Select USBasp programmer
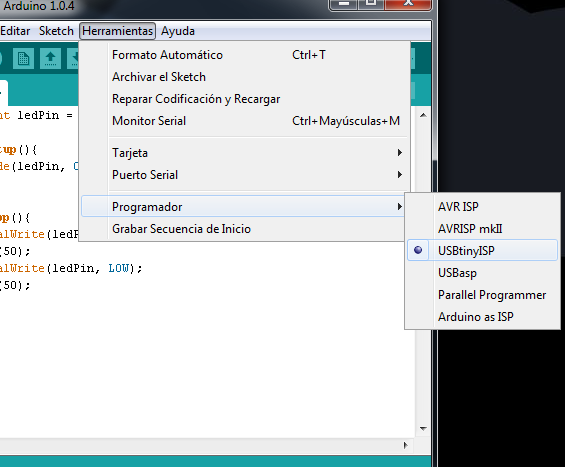The width and height of the screenshot is (565, 467). pyautogui.click(x=482, y=273)
